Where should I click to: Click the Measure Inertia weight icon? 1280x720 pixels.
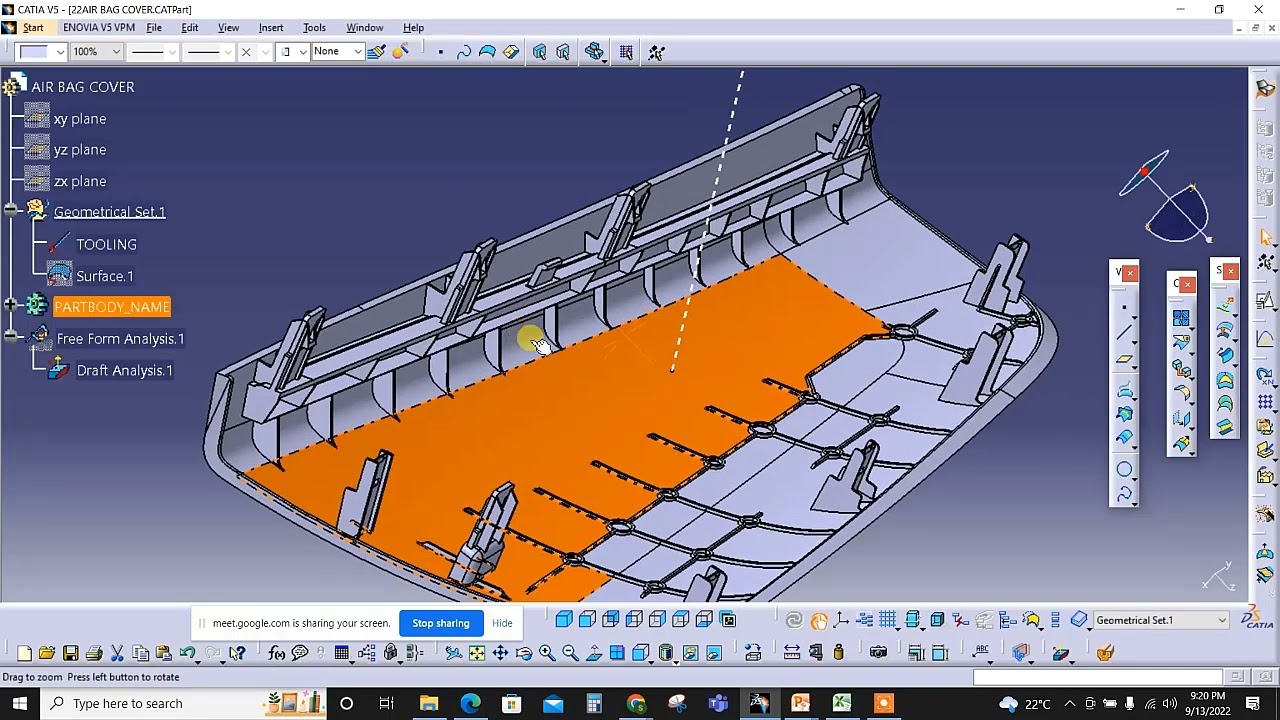(x=838, y=653)
